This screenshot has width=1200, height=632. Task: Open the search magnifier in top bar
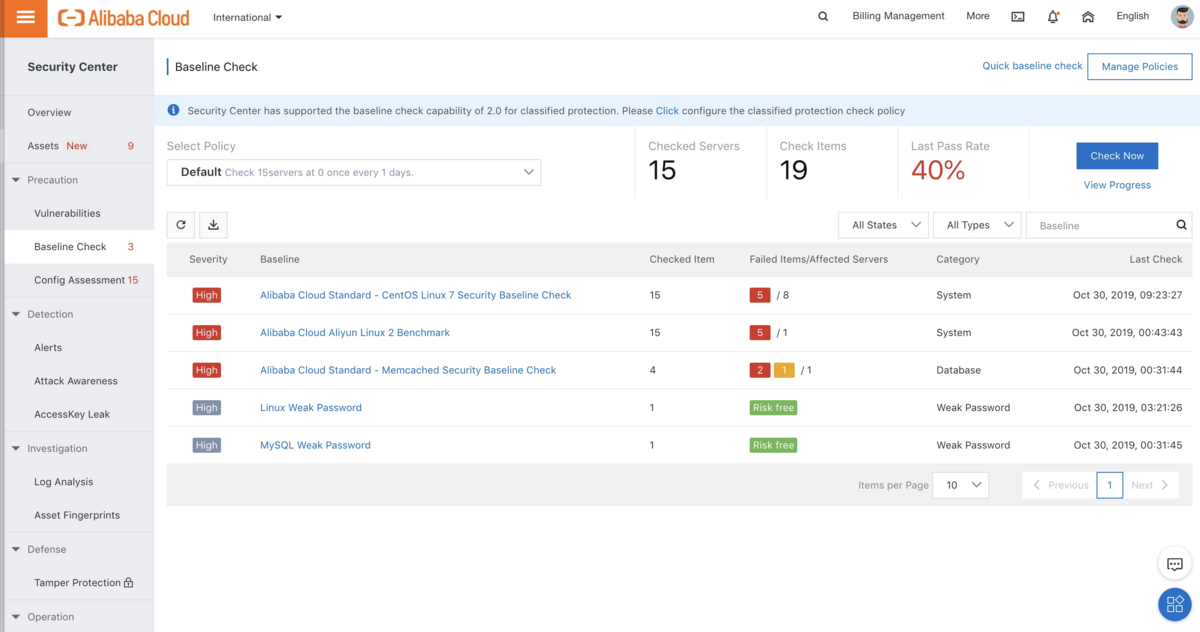(x=822, y=16)
